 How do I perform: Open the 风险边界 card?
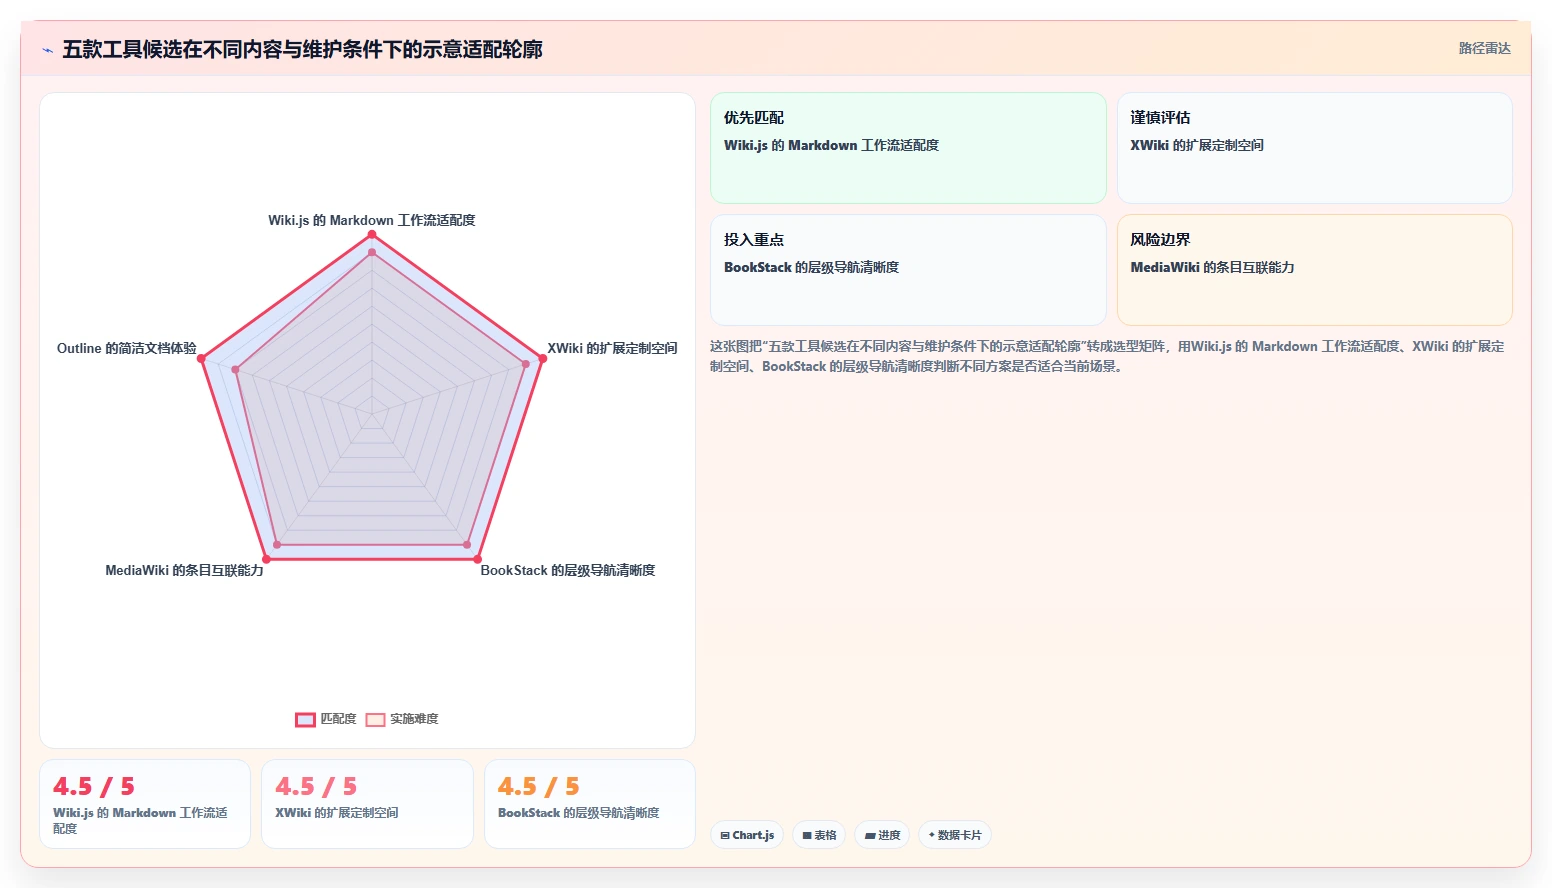(1314, 270)
